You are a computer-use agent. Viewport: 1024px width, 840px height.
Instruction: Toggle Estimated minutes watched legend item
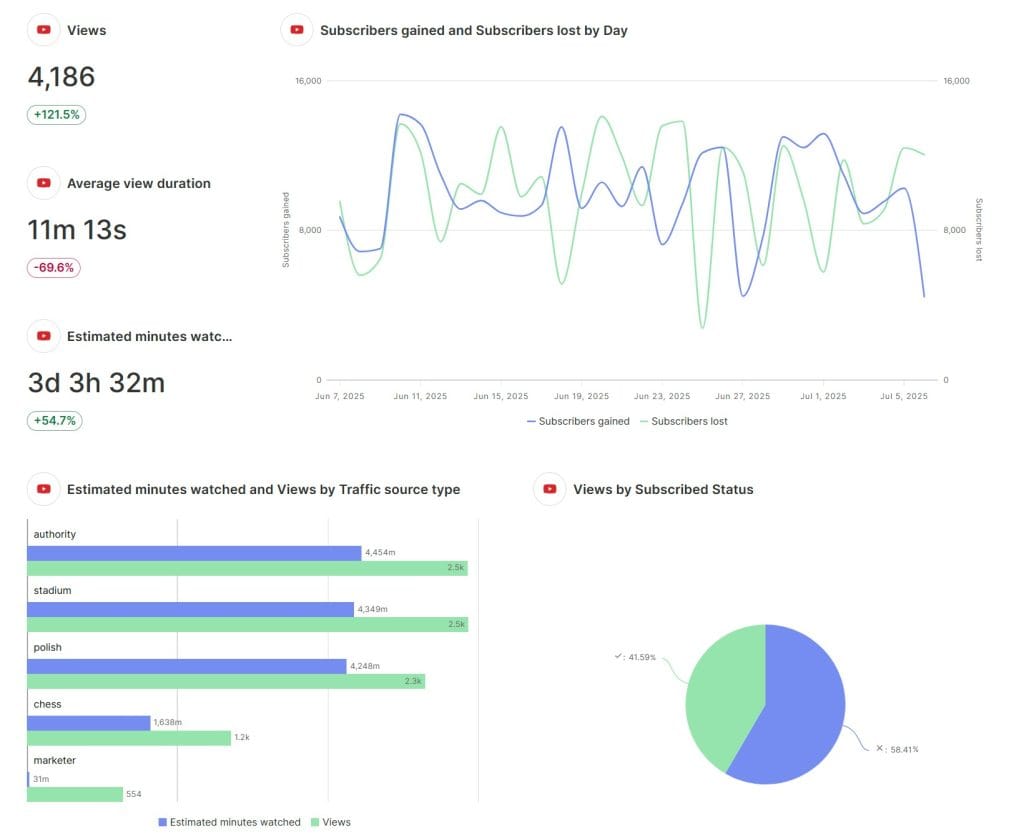coord(229,822)
